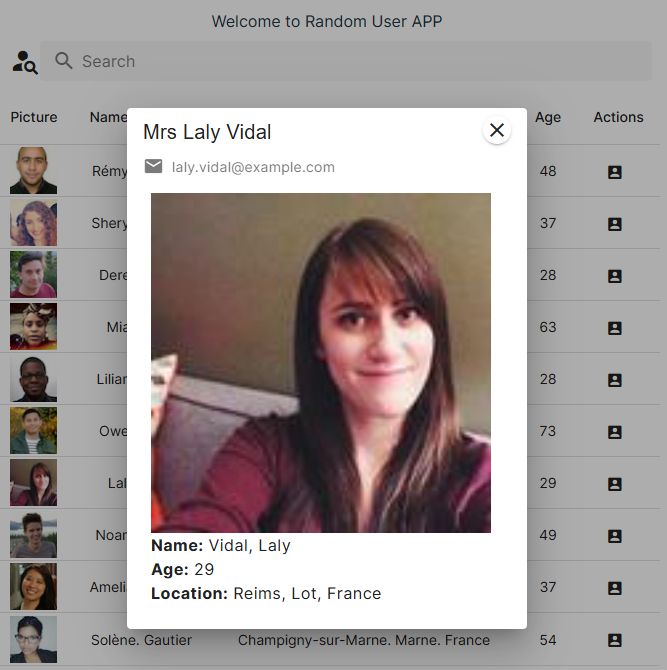Screen dimensions: 667x670
Task: Click the Actions column header
Action: click(618, 117)
